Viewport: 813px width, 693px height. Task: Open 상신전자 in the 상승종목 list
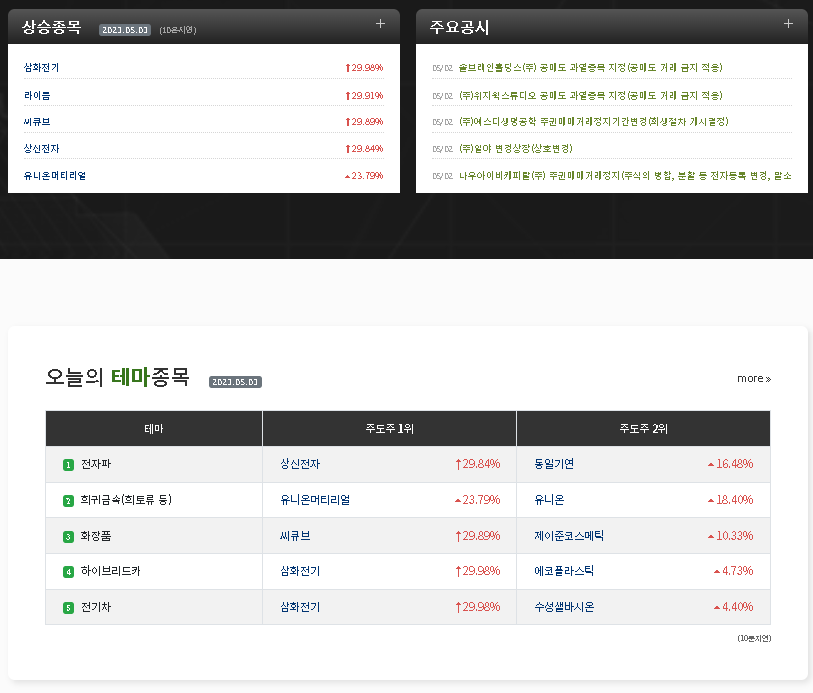(41, 149)
